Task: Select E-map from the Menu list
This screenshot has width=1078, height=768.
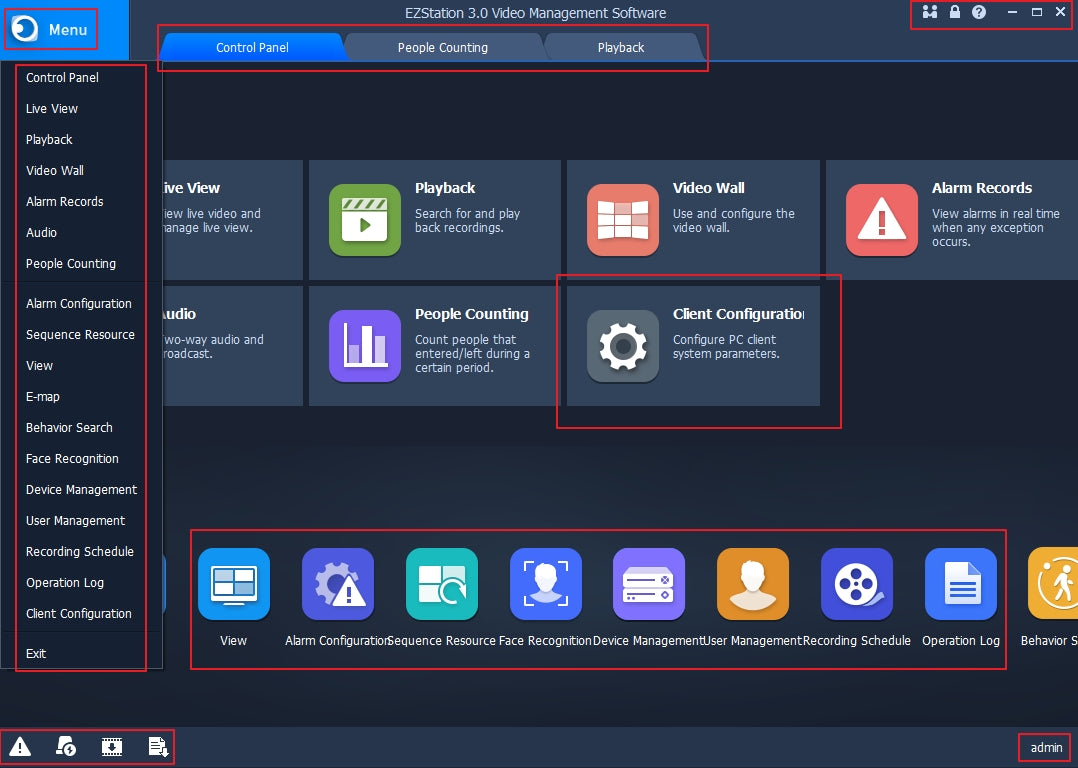Action: 43,397
